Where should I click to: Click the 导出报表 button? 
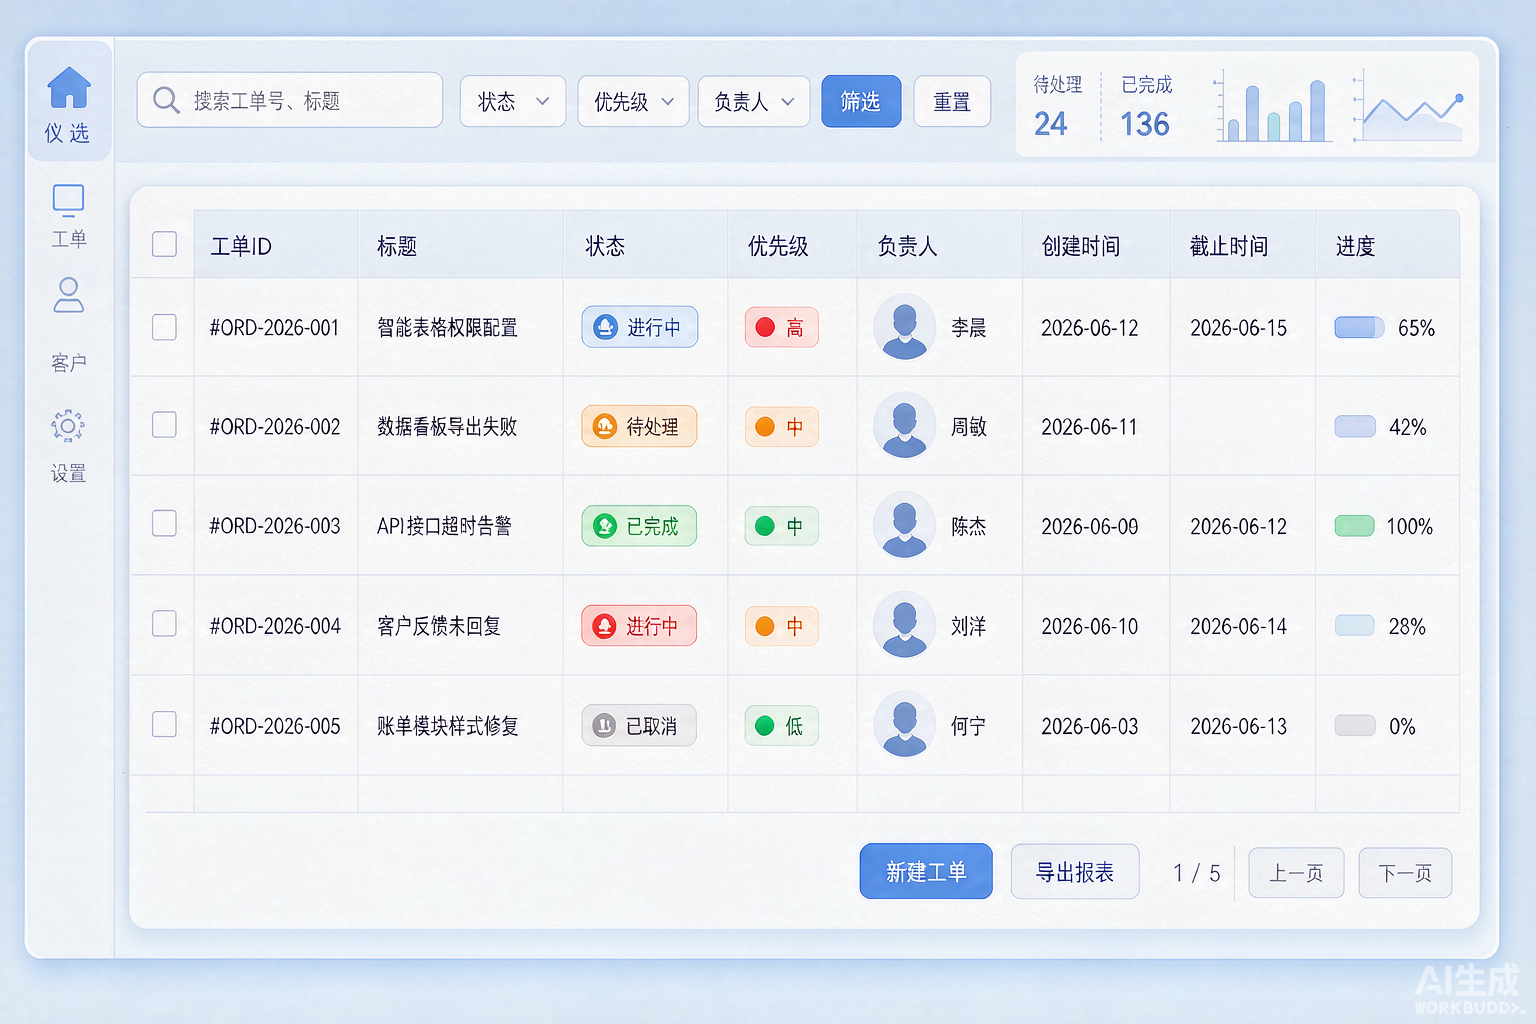click(1075, 871)
